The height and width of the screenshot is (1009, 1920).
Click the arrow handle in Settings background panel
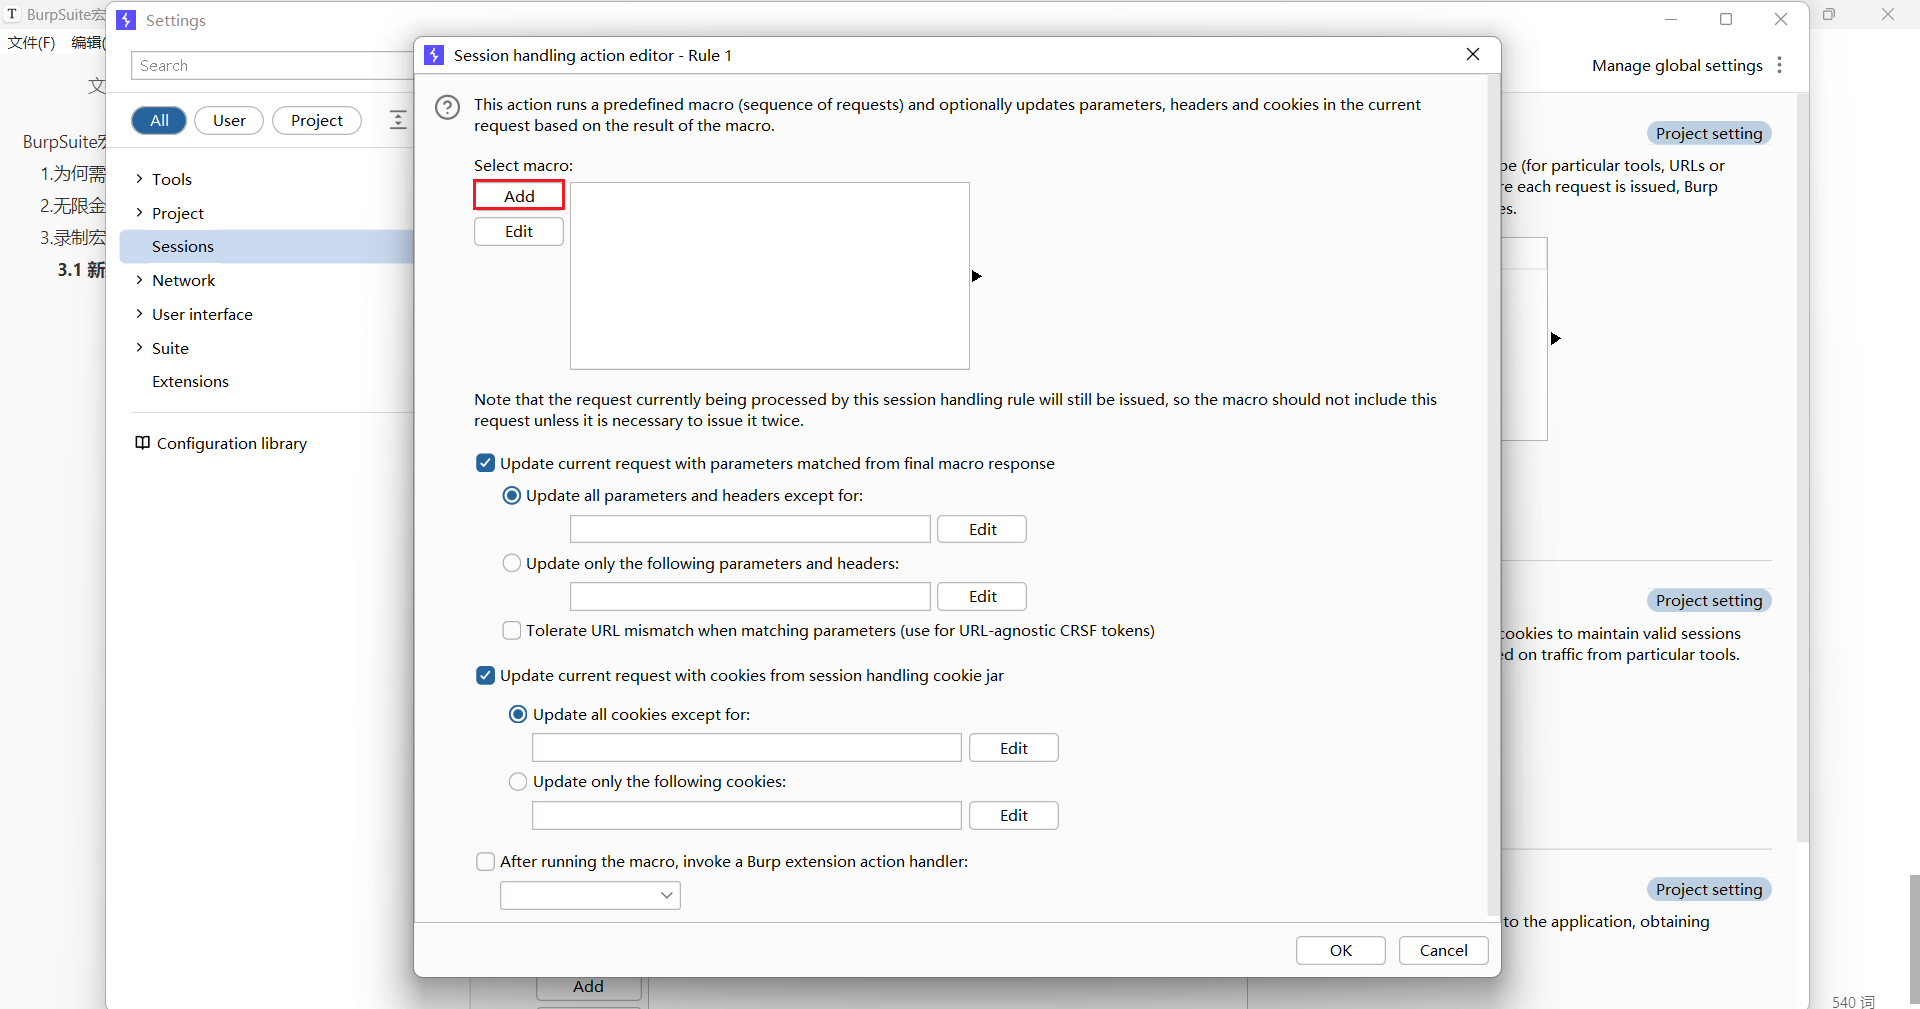(1556, 339)
